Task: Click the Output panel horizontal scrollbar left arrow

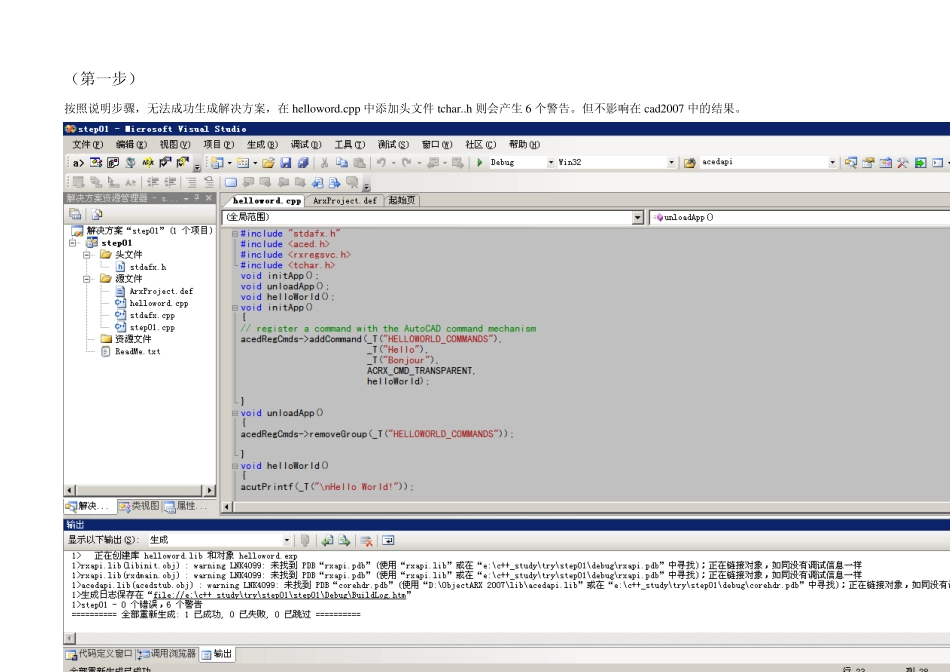Action: click(x=70, y=637)
